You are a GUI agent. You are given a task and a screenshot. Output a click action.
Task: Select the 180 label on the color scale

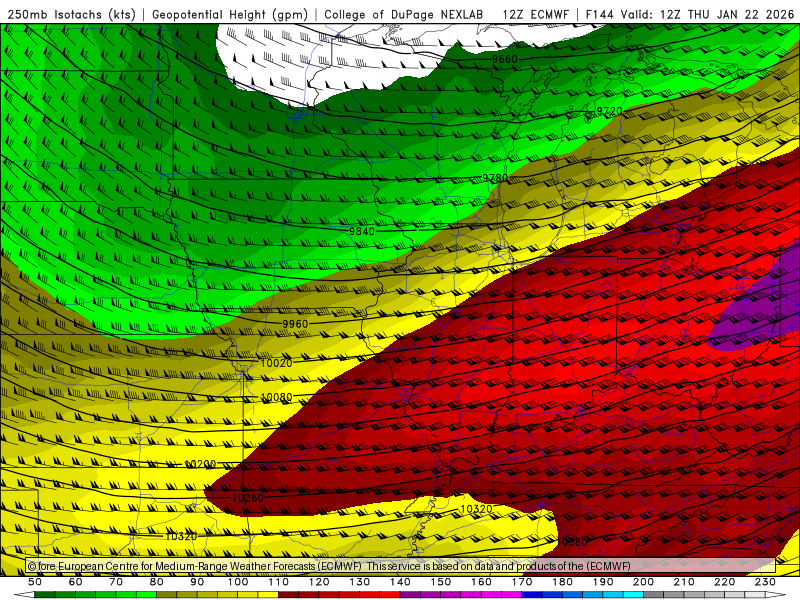click(562, 582)
